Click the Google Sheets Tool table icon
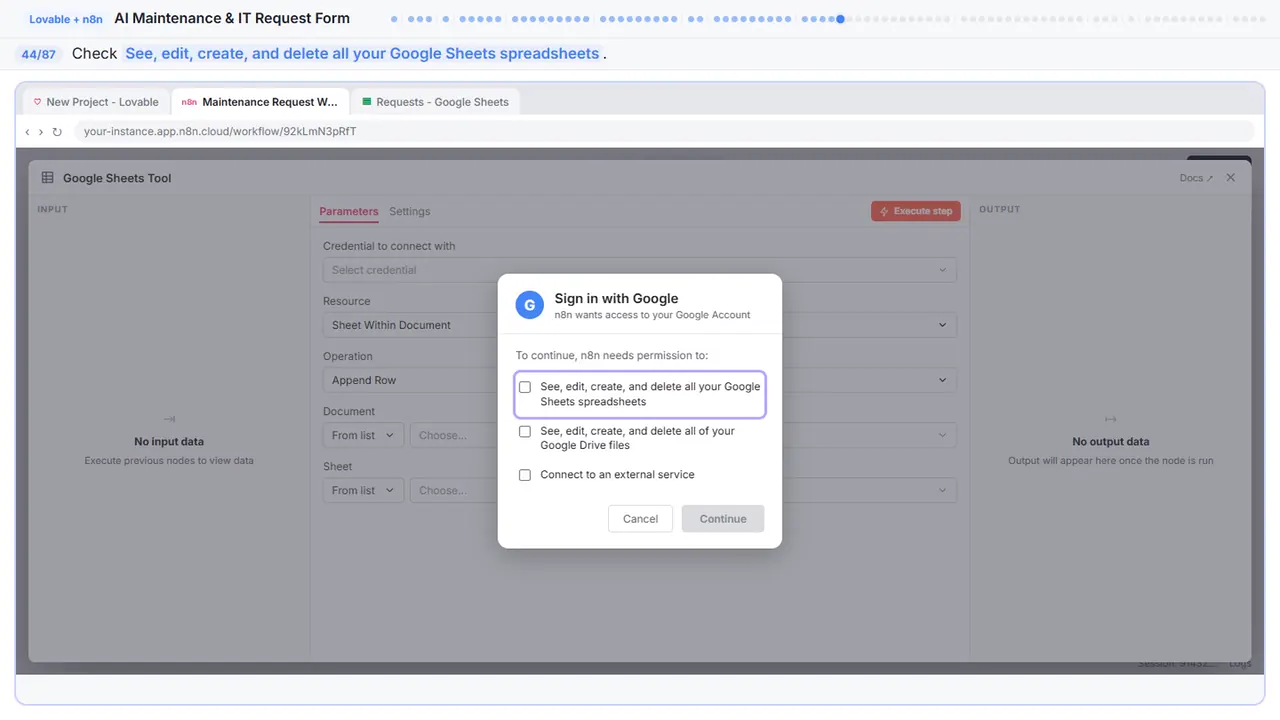The width and height of the screenshot is (1280, 720). click(48, 178)
